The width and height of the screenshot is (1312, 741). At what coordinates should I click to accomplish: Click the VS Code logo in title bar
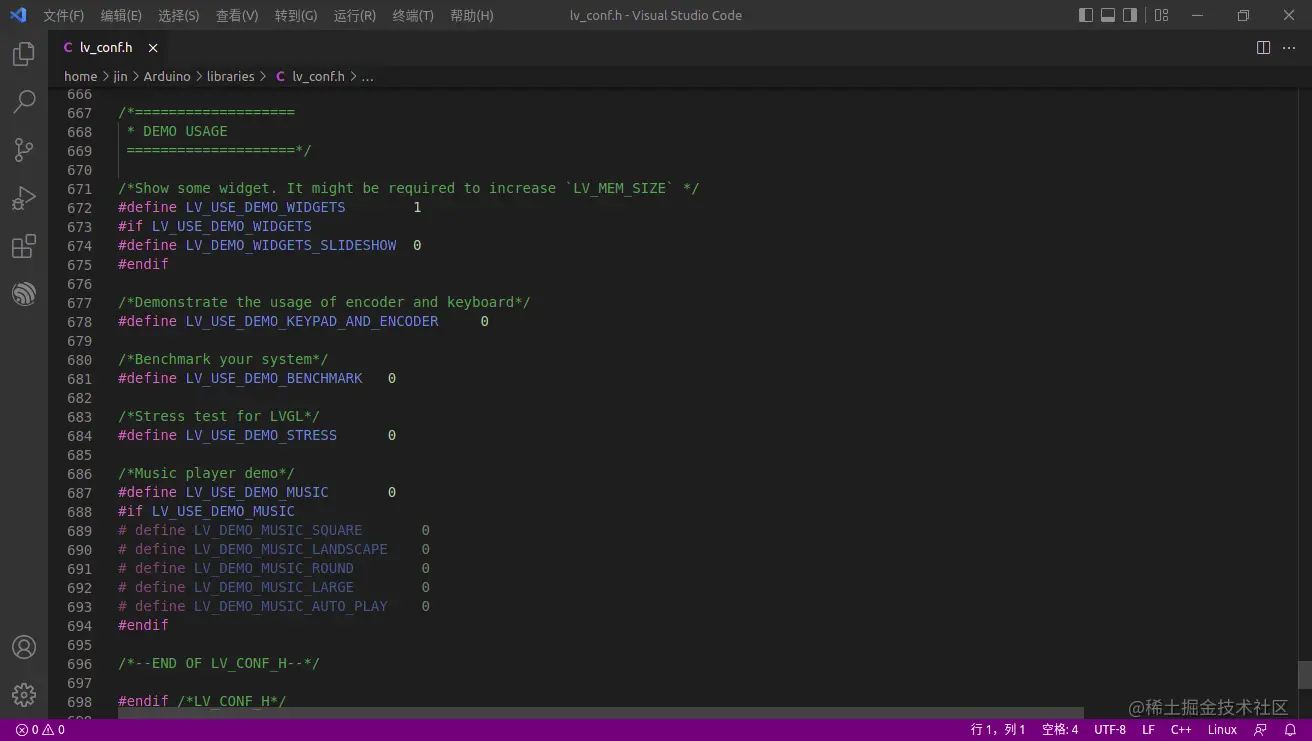[x=18, y=15]
